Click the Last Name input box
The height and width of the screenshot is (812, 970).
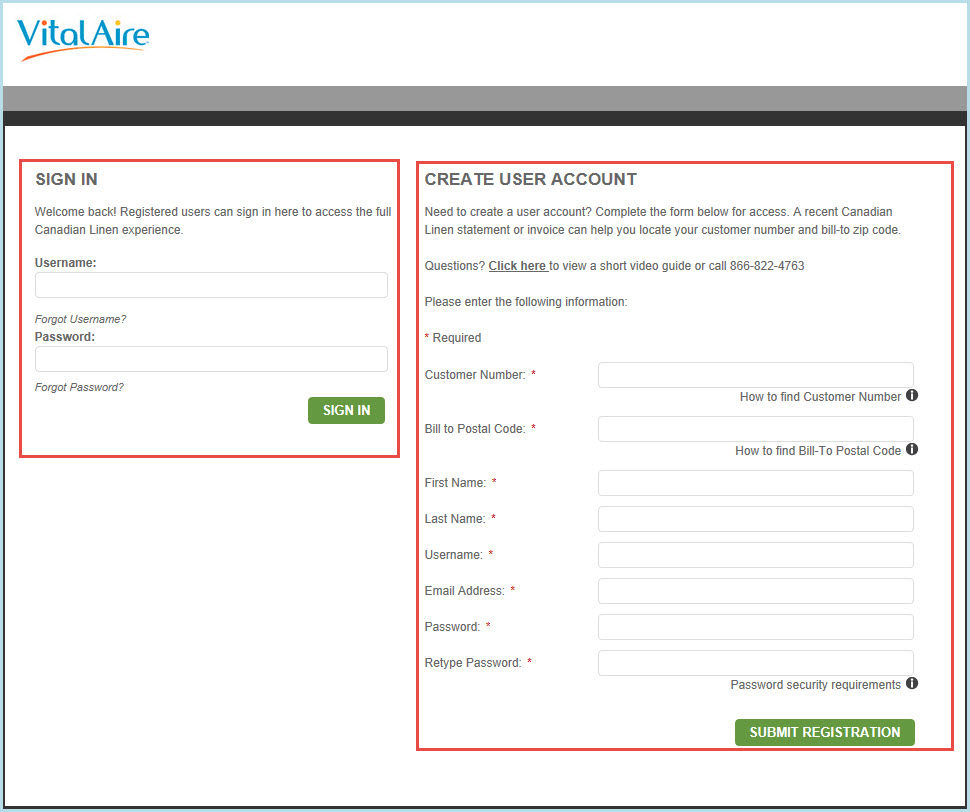click(x=755, y=519)
